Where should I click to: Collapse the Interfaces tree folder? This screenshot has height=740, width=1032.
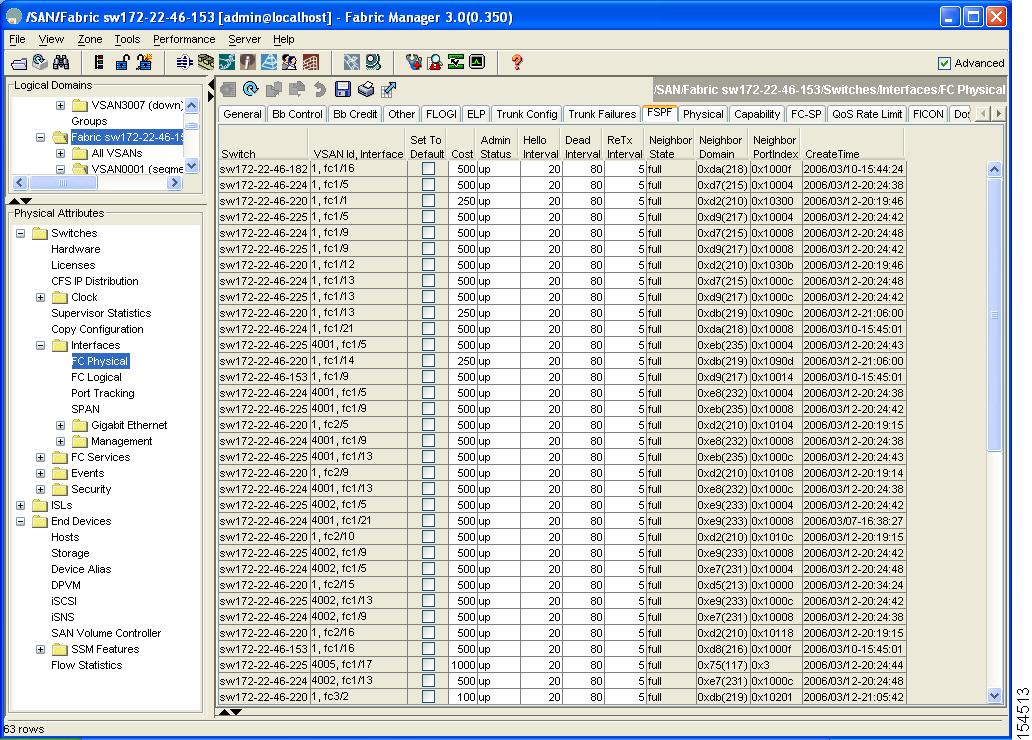[x=41, y=345]
